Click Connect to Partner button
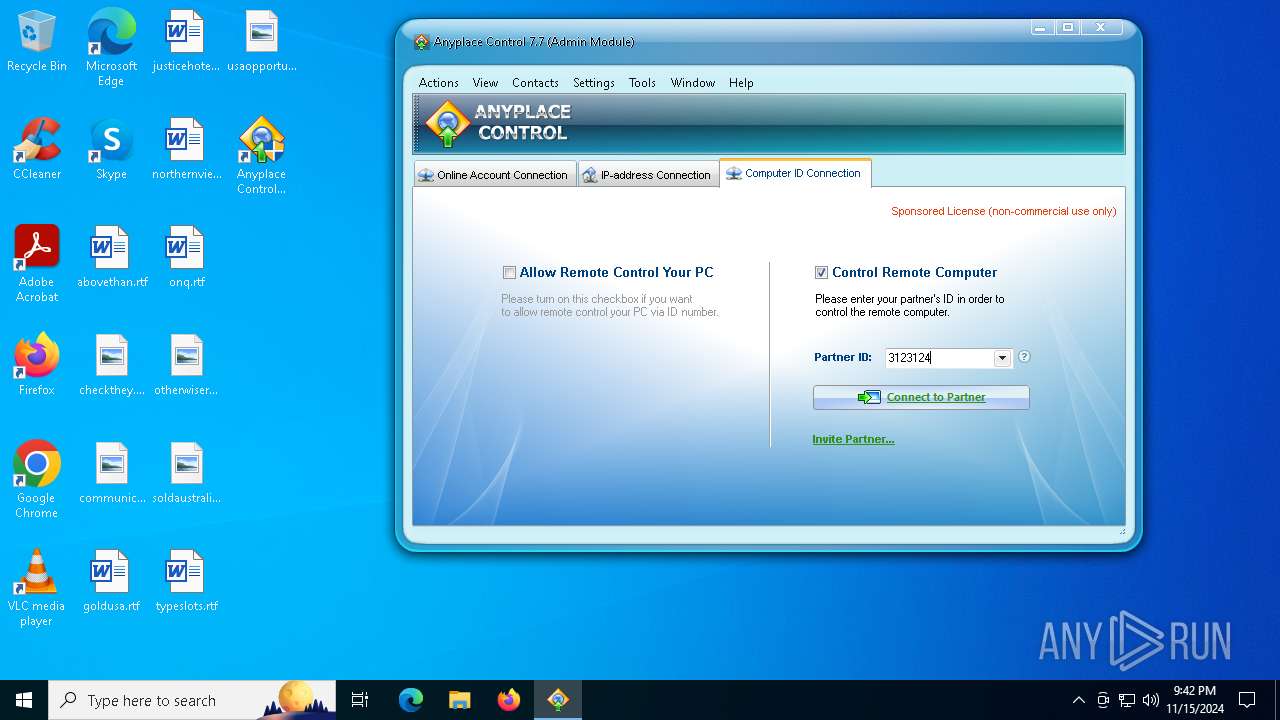Image resolution: width=1280 pixels, height=720 pixels. tap(921, 397)
